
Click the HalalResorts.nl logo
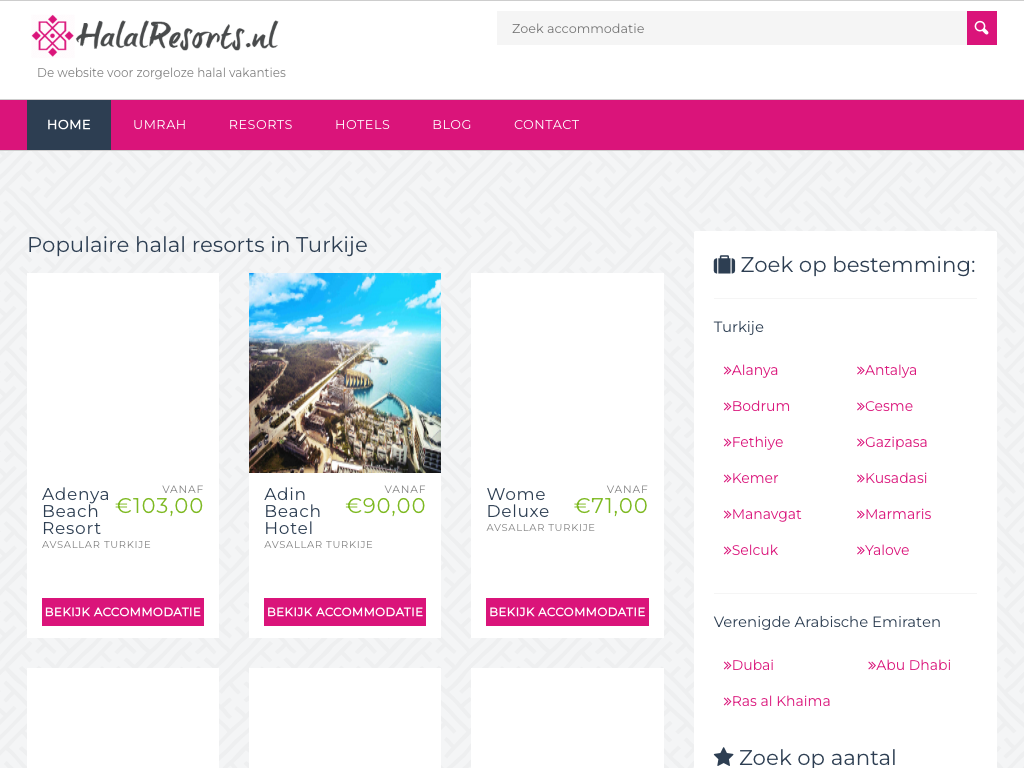coord(155,36)
